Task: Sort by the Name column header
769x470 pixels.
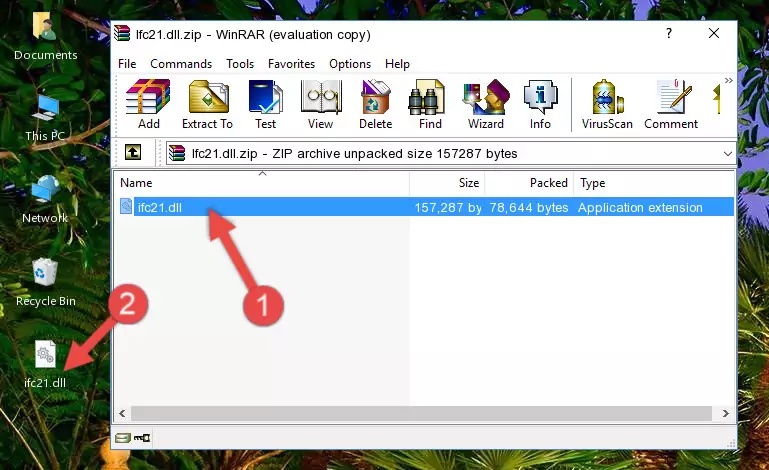Action: click(x=262, y=183)
